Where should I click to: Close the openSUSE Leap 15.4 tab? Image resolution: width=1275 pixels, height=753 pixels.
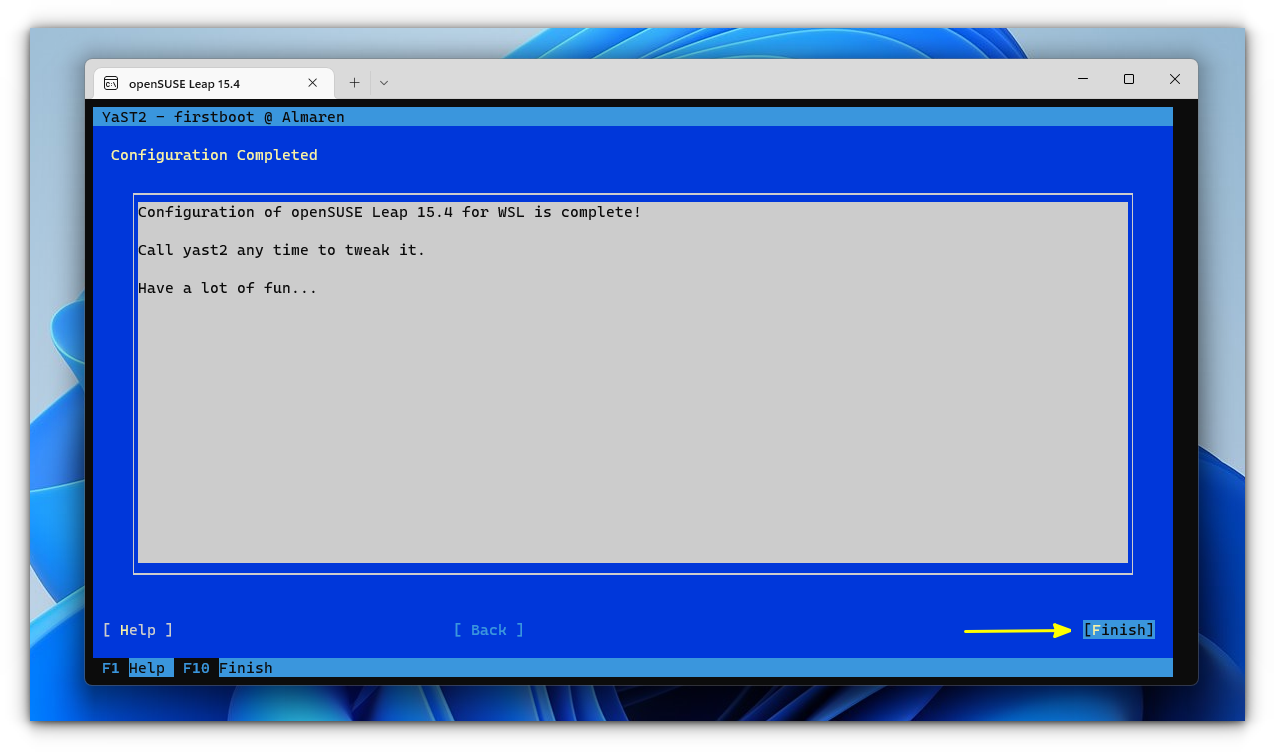pos(312,83)
